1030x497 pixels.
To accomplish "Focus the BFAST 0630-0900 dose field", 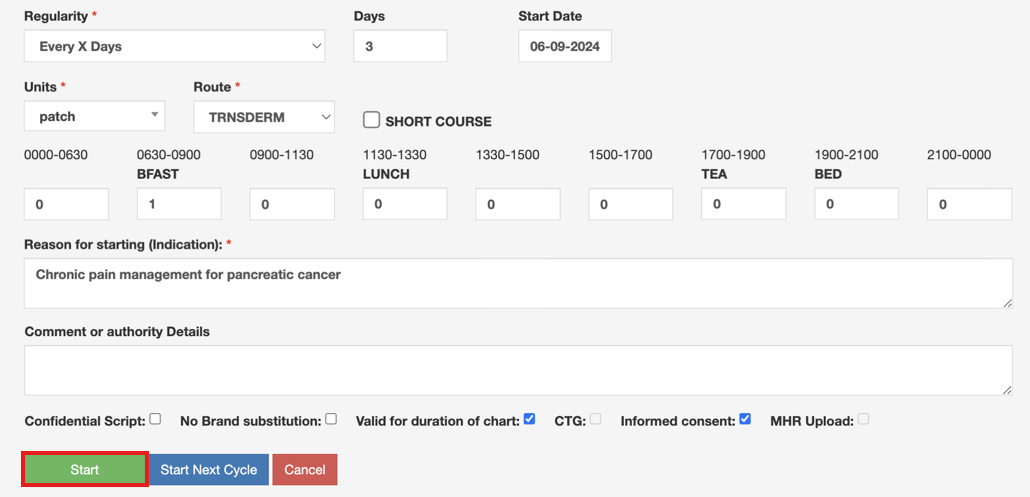I will [x=179, y=204].
